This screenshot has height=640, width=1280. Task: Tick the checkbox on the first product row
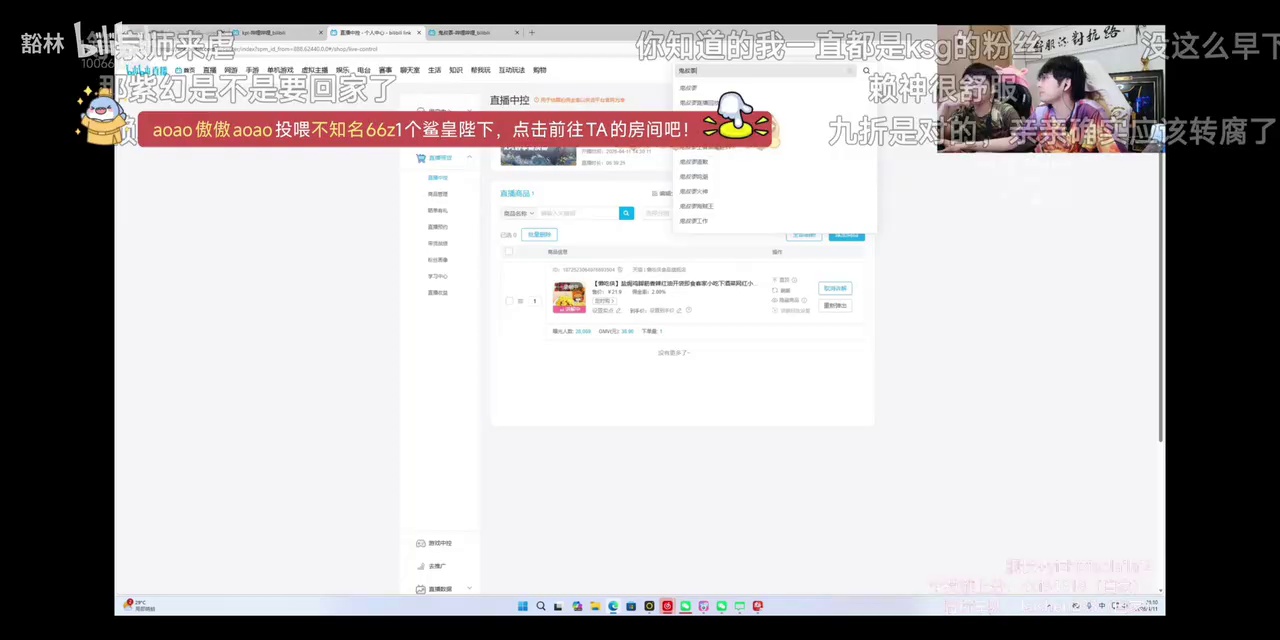pyautogui.click(x=509, y=301)
